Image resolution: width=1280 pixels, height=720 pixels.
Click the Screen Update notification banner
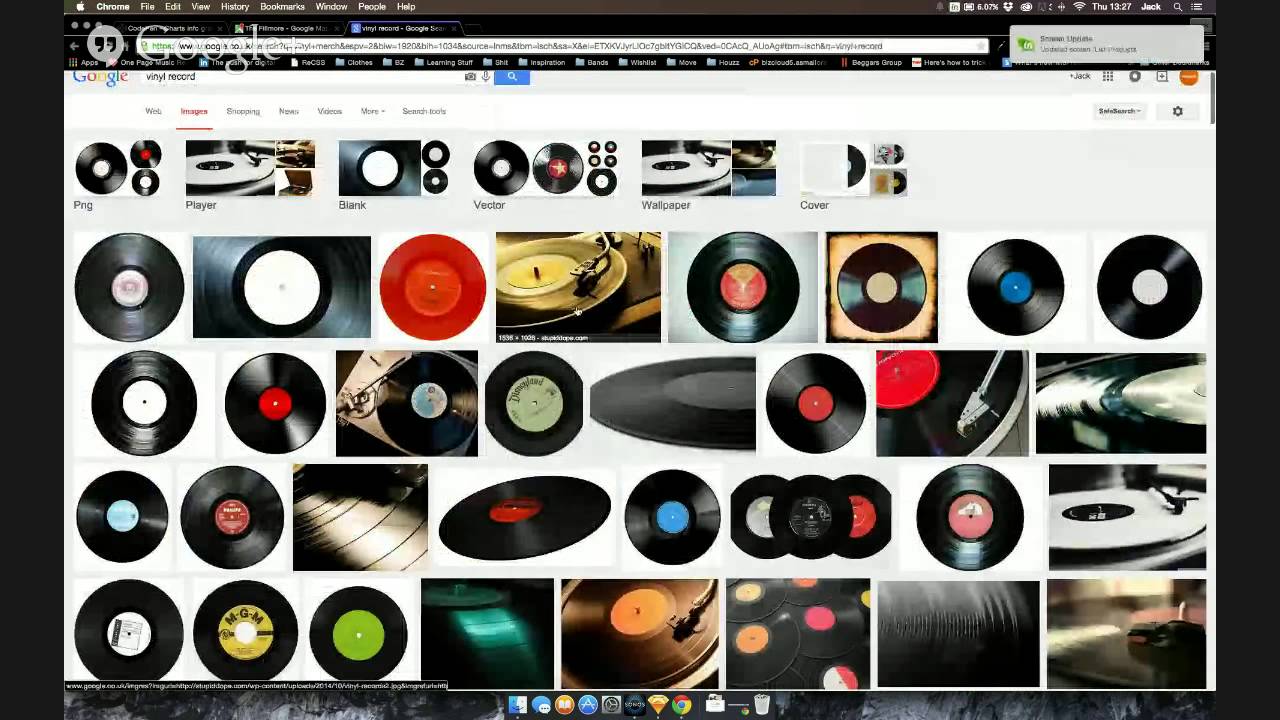[1105, 44]
